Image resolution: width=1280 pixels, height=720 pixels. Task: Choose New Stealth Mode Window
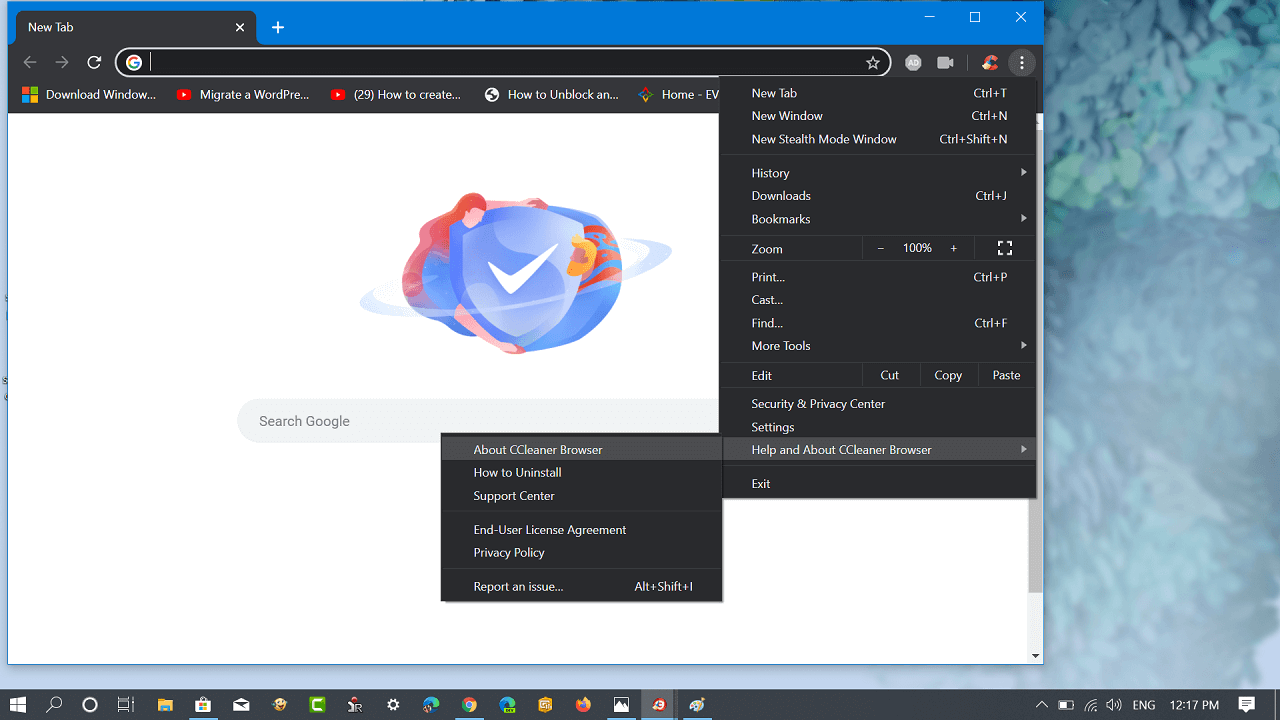point(879,139)
